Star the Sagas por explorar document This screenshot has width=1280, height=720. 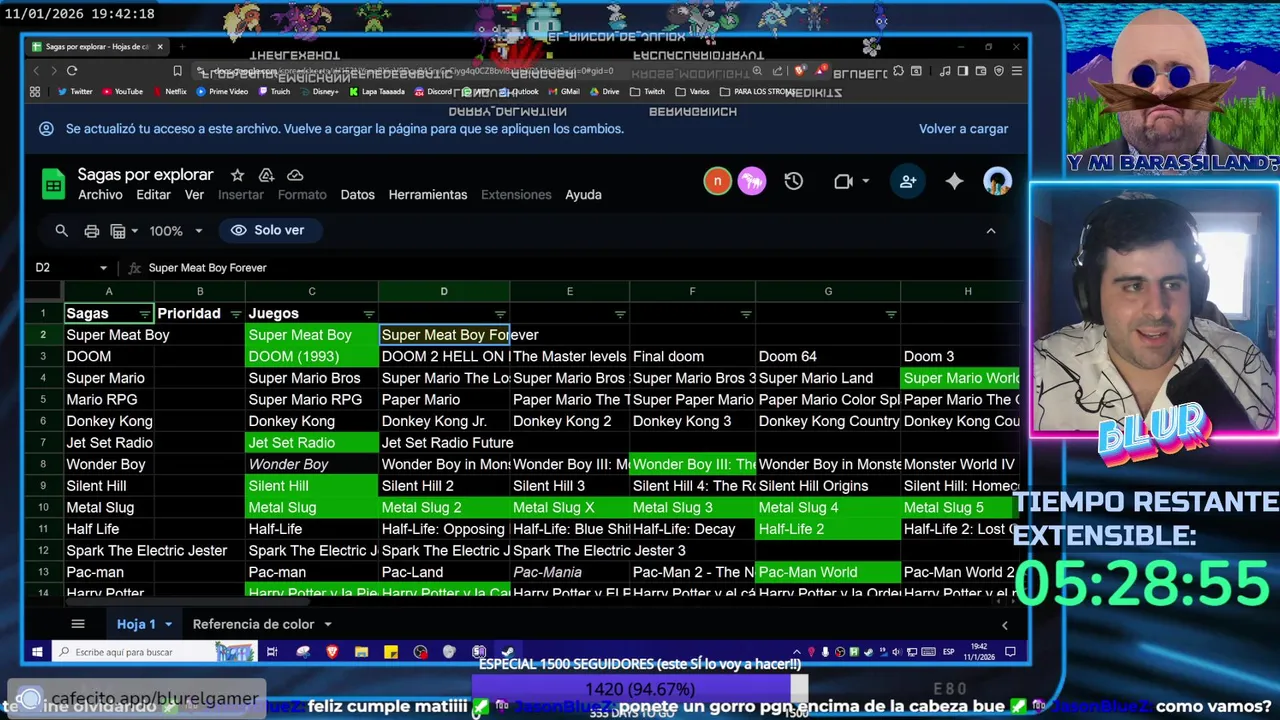pyautogui.click(x=237, y=175)
